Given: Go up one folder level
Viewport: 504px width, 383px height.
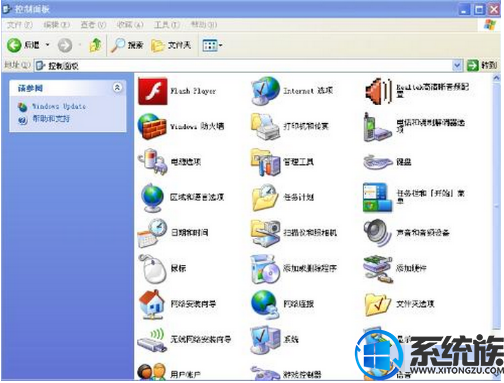Looking at the screenshot, I should tap(95, 45).
